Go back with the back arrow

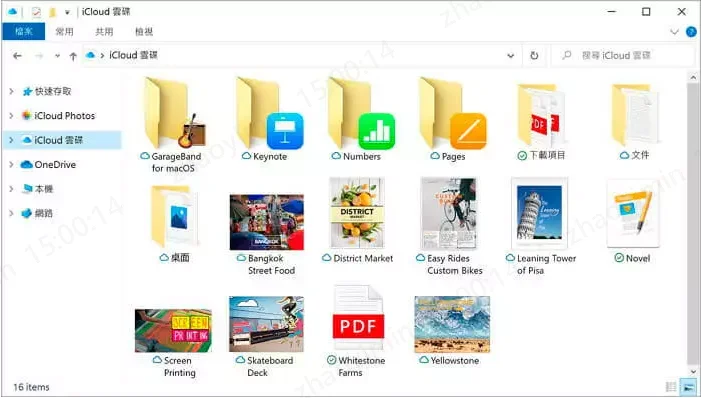pos(17,56)
